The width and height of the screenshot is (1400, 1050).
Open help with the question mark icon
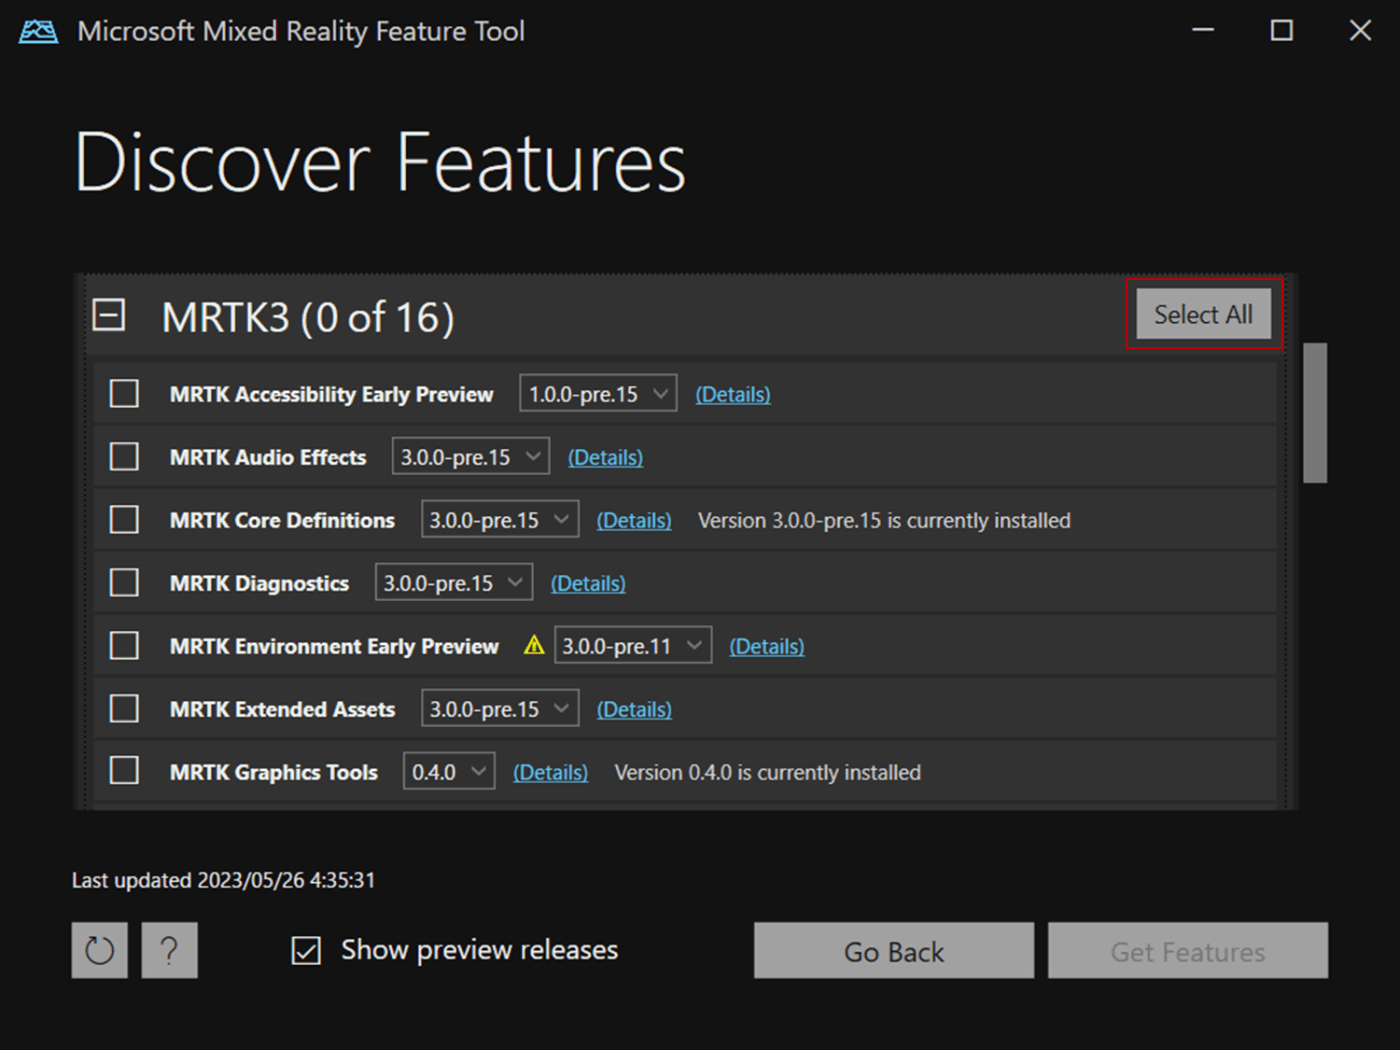[170, 950]
